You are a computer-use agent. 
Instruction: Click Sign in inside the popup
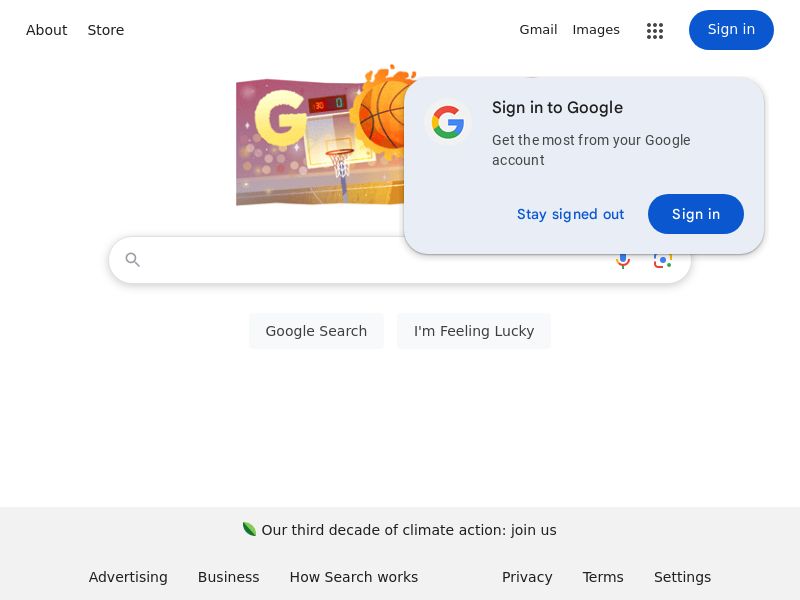pyautogui.click(x=696, y=214)
